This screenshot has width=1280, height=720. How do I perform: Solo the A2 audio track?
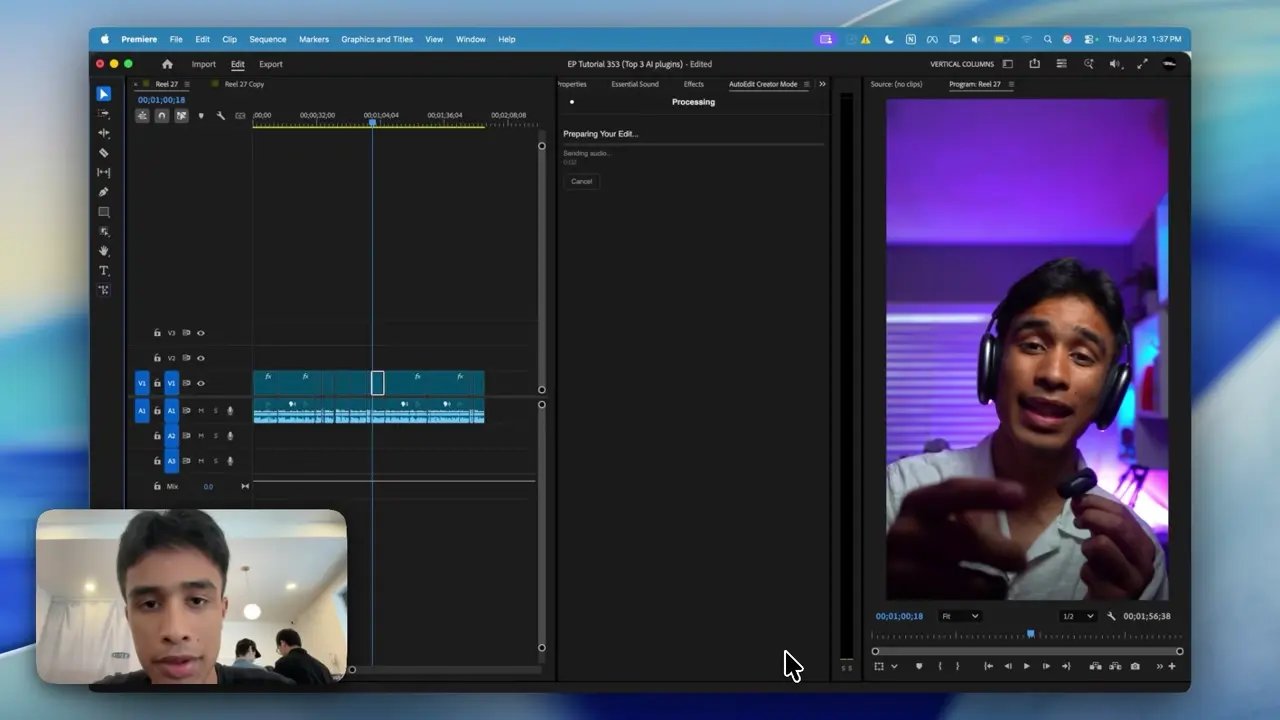point(215,436)
